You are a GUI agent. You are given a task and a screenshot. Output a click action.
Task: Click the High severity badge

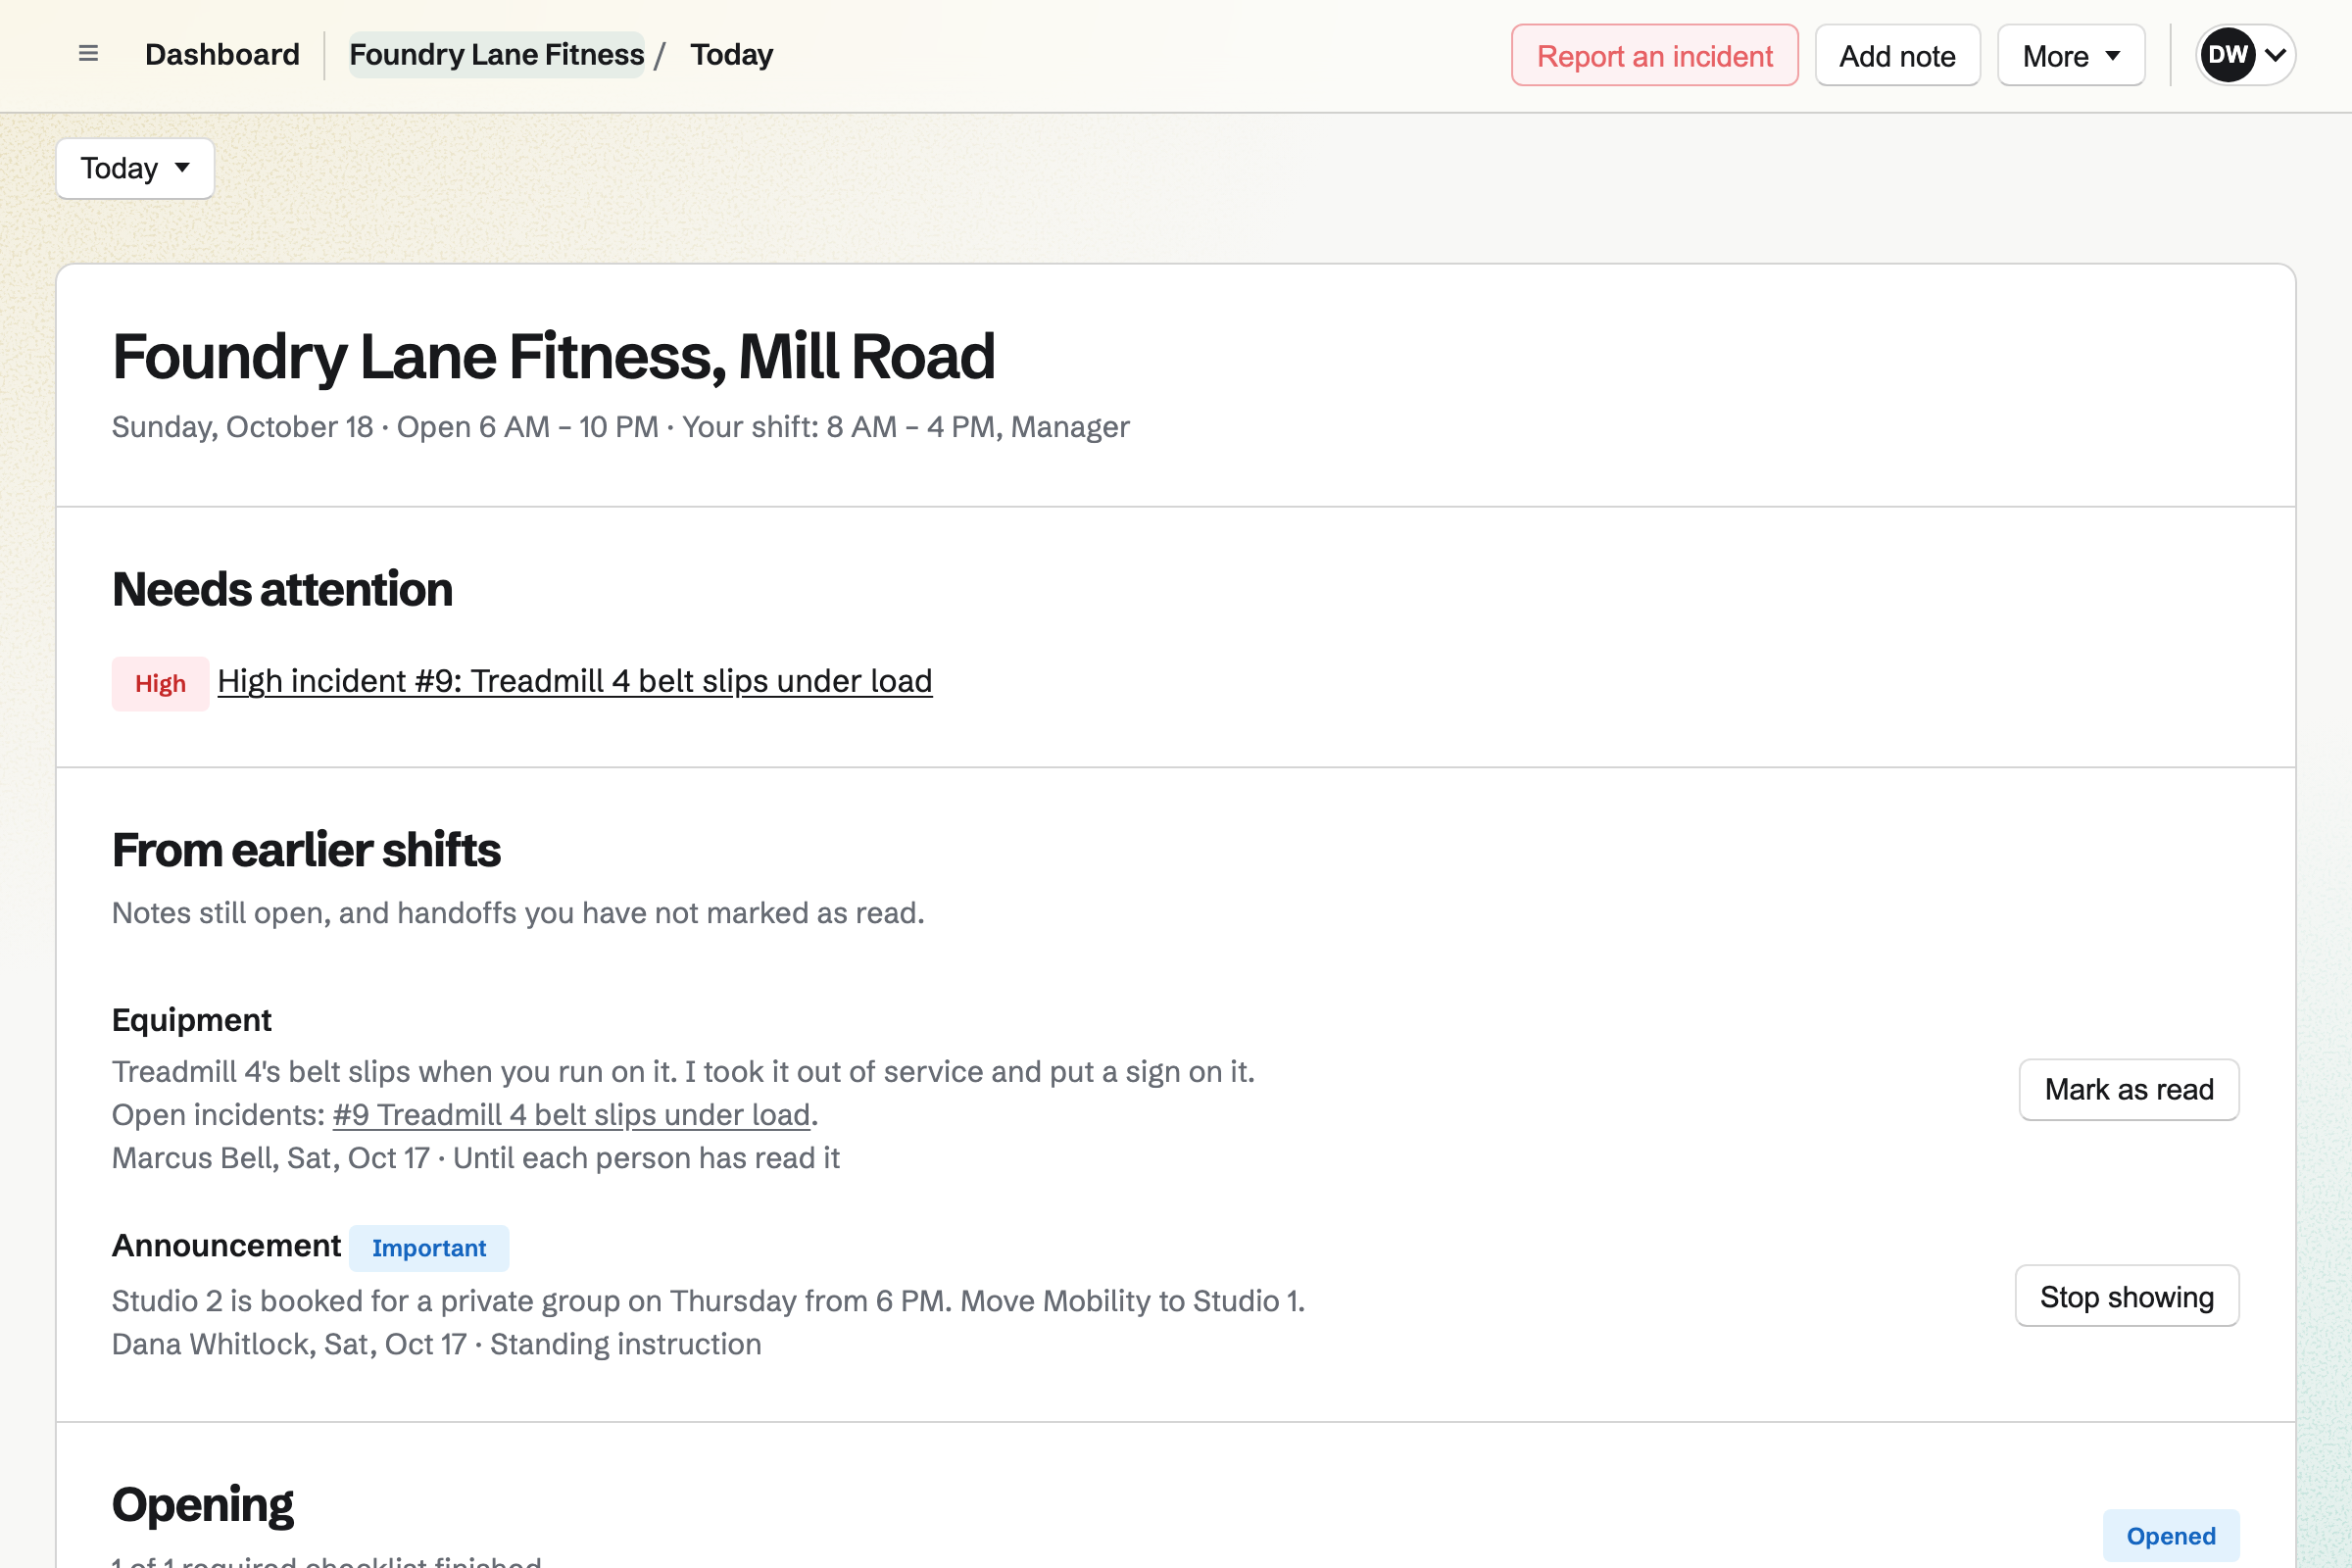[x=160, y=684]
